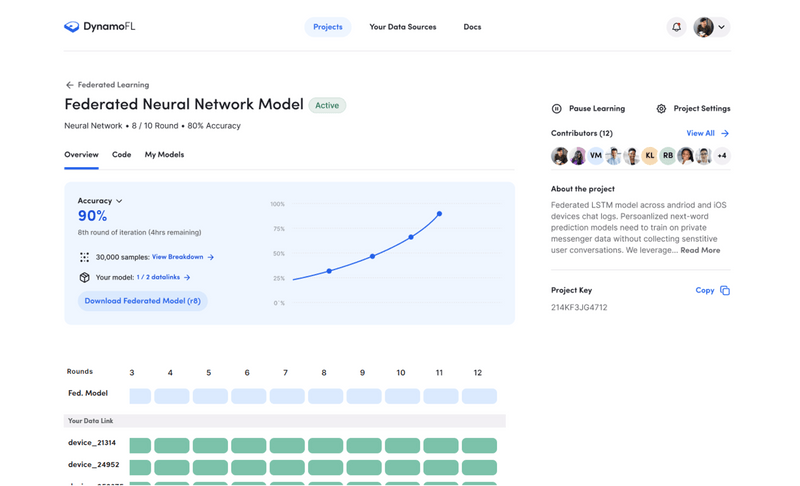This screenshot has width=800, height=486.
Task: Click the Pause Learning icon
Action: tap(557, 109)
